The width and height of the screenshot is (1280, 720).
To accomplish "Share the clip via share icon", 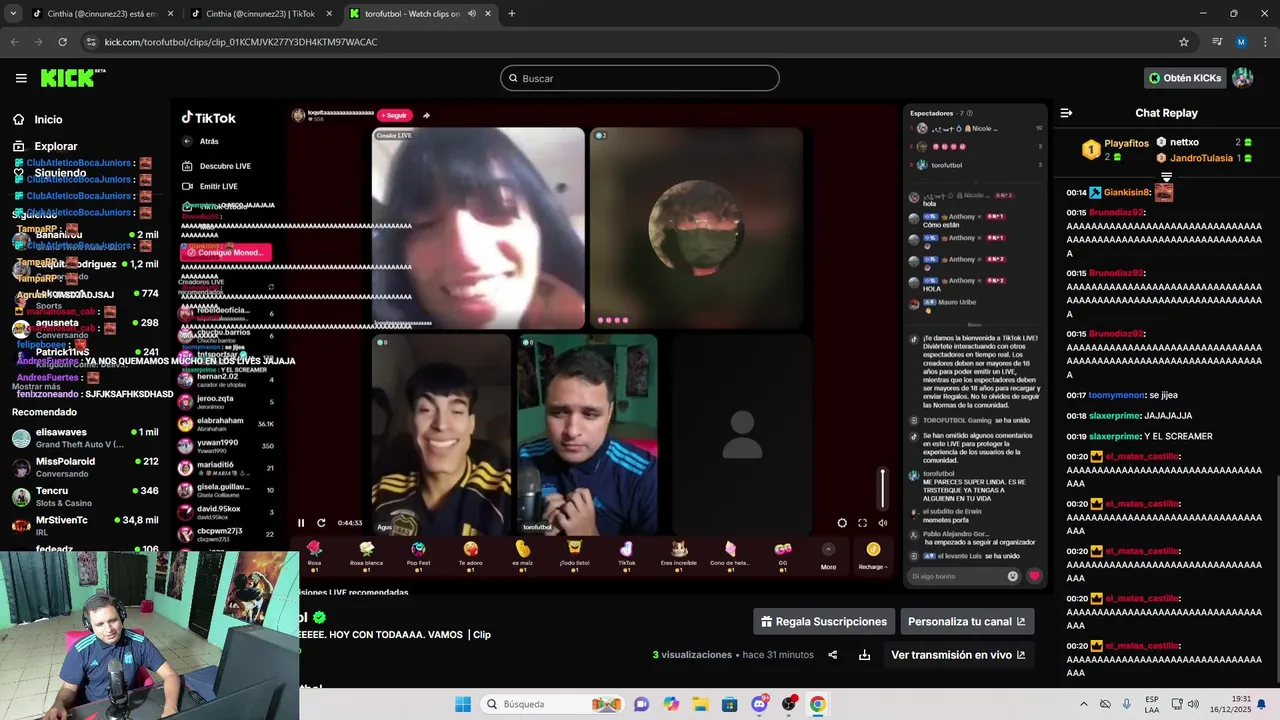I will [832, 655].
